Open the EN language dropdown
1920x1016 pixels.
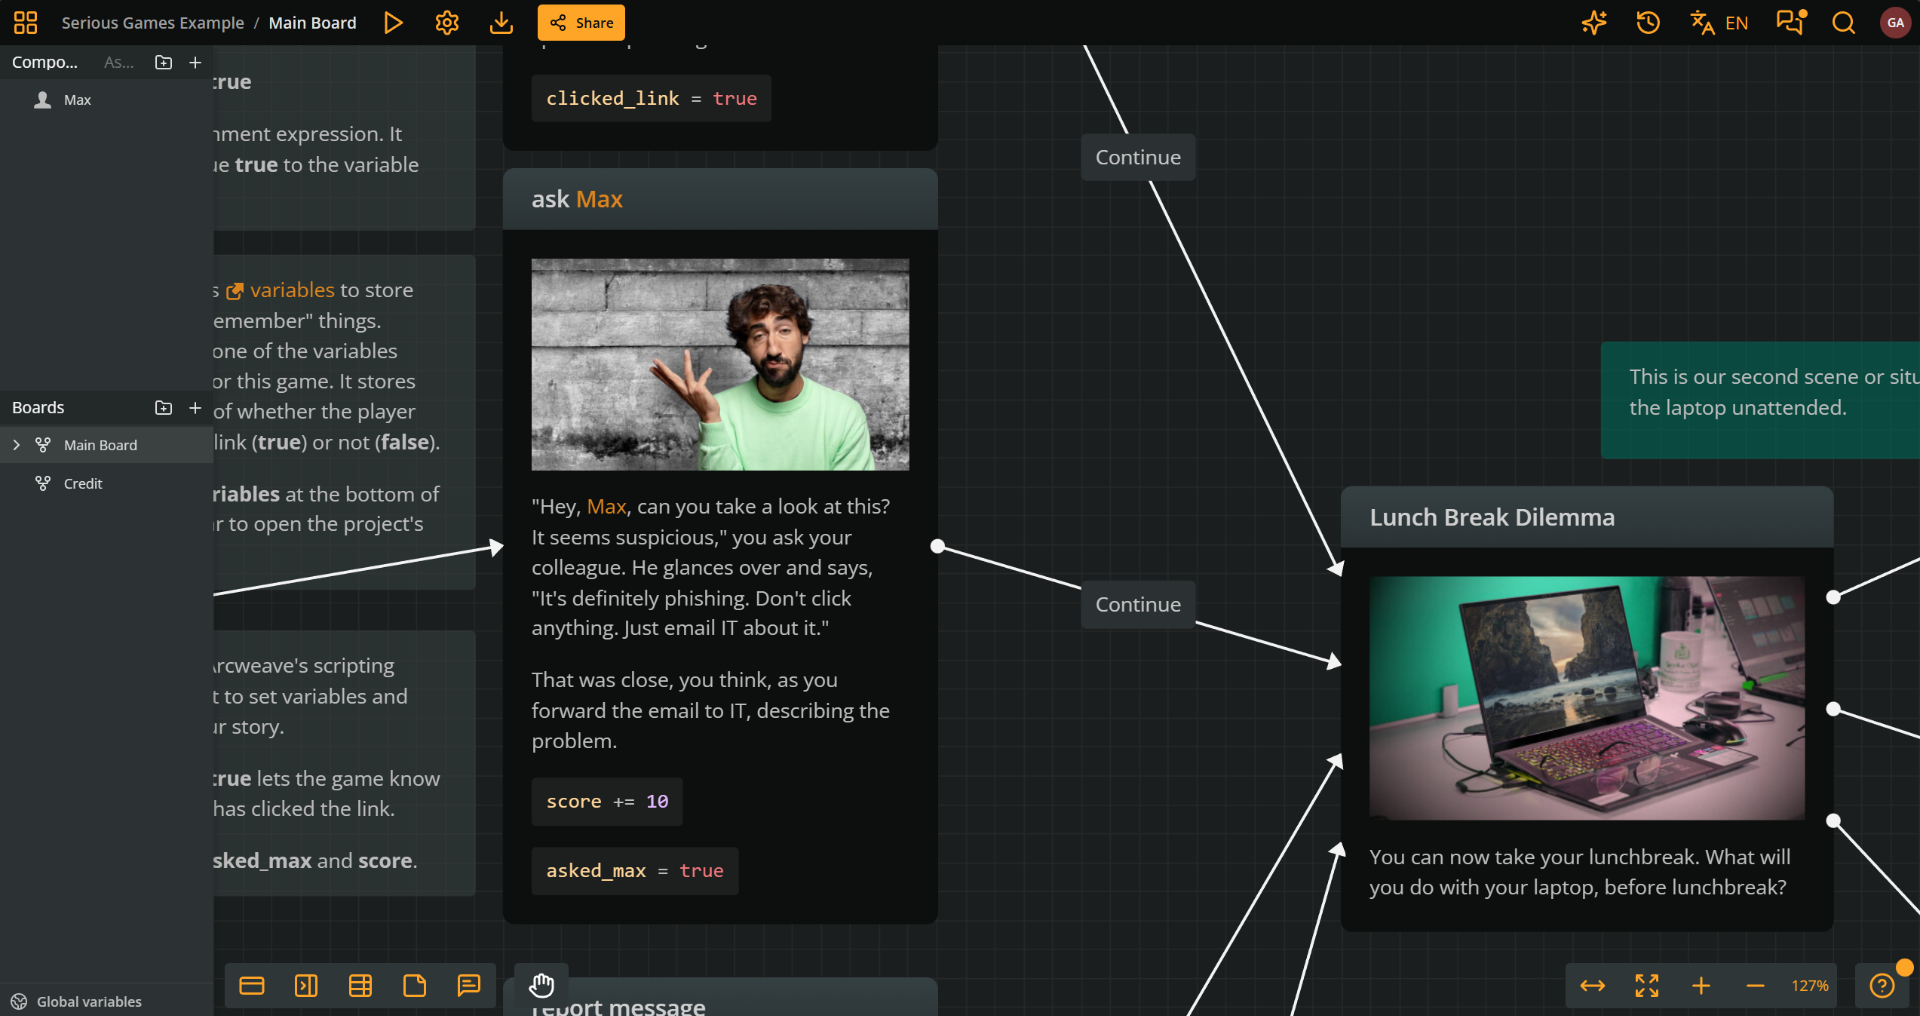[x=1720, y=23]
